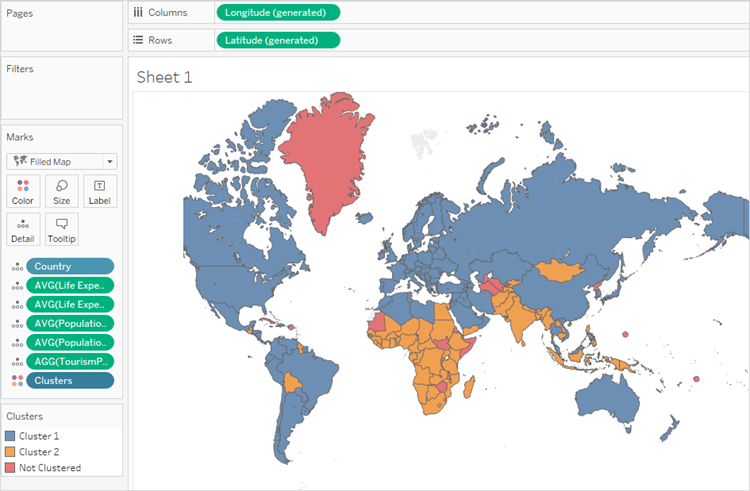This screenshot has height=491, width=750.
Task: Click the Color button in Marks card
Action: 23,191
